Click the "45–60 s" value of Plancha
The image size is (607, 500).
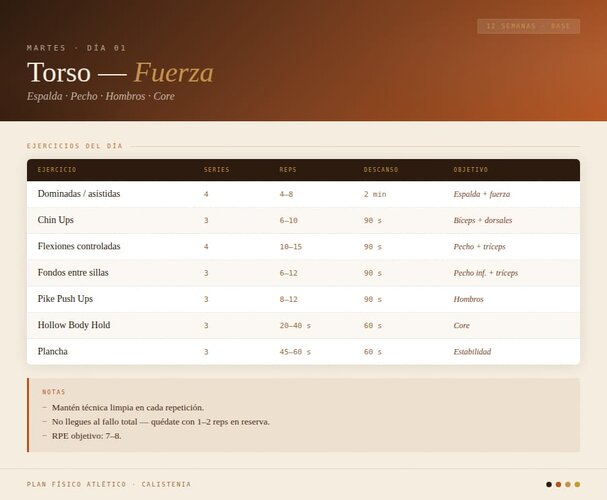[x=295, y=352]
